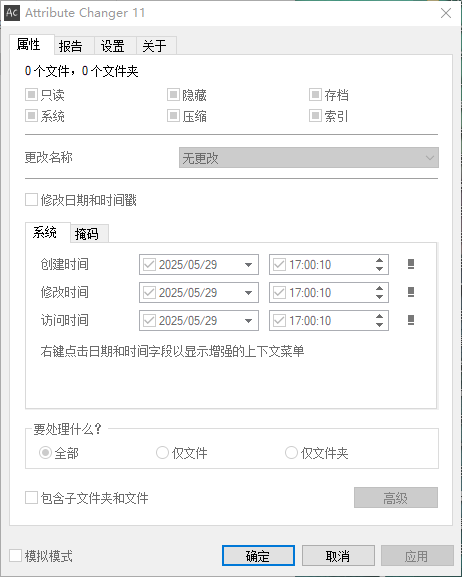Toggle the 隐藏 checkbox

click(173, 95)
